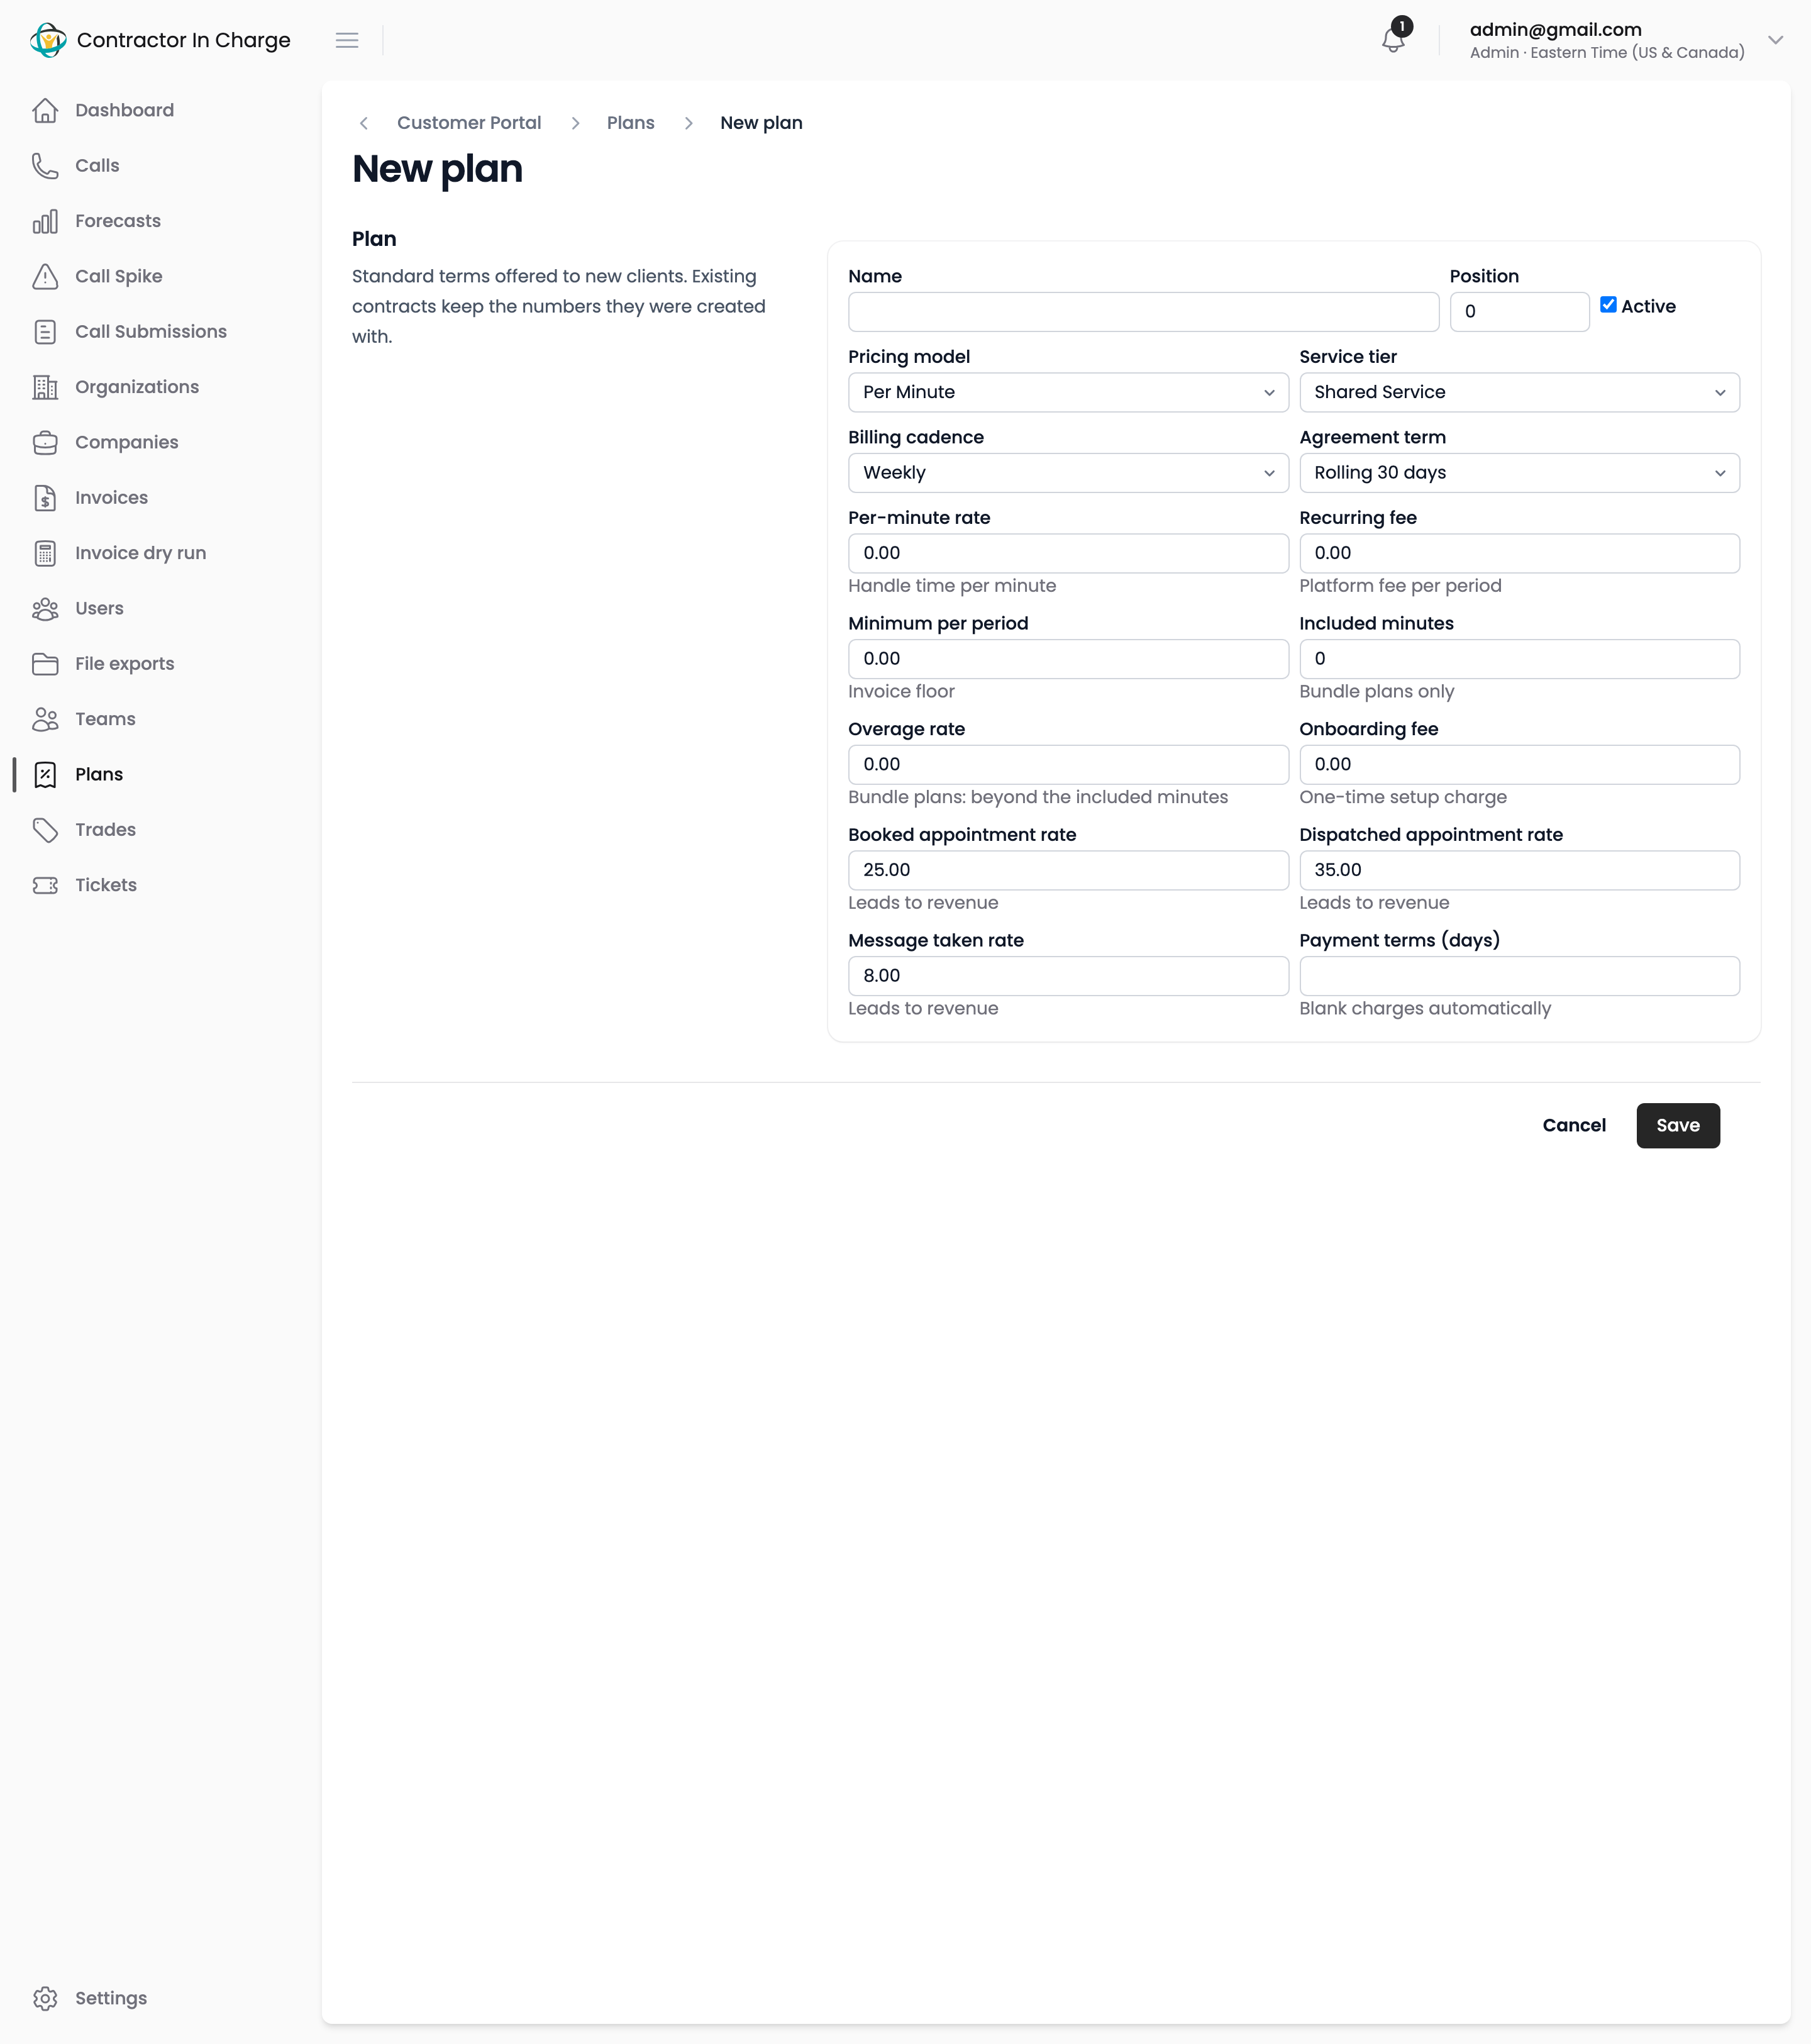The height and width of the screenshot is (2044, 1811).
Task: Uncheck the Active checkbox
Action: pos(1608,305)
